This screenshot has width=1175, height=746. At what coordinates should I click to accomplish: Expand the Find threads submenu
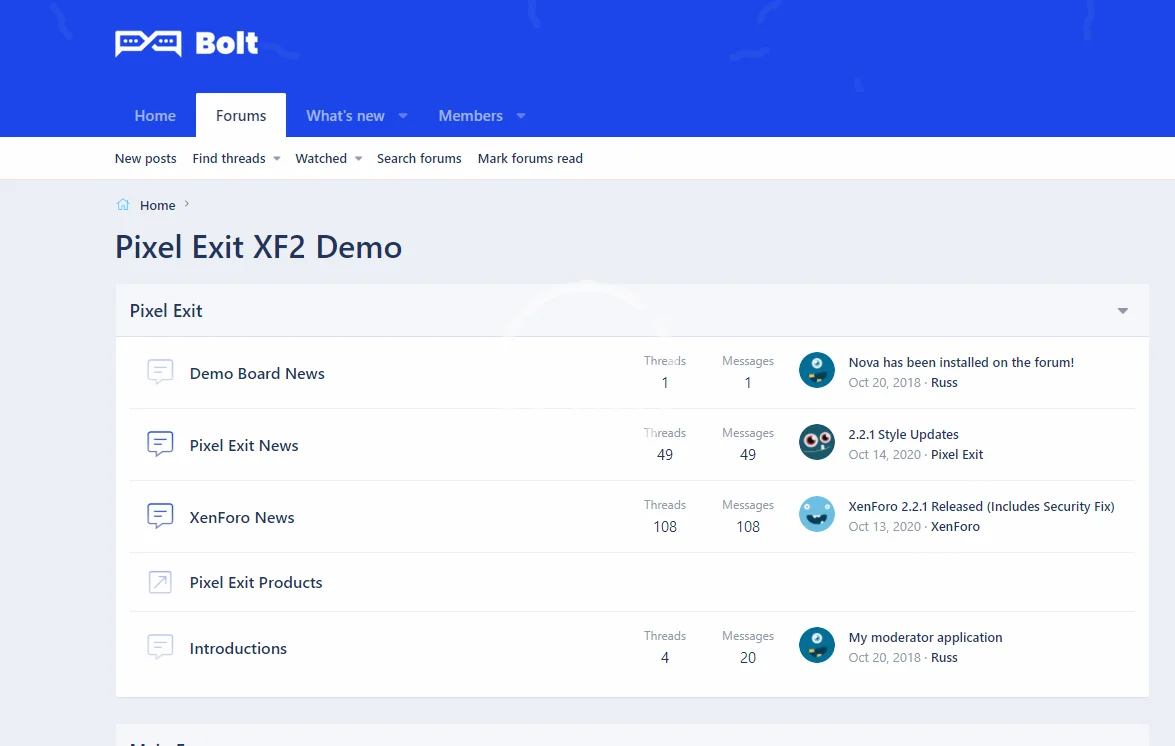277,159
